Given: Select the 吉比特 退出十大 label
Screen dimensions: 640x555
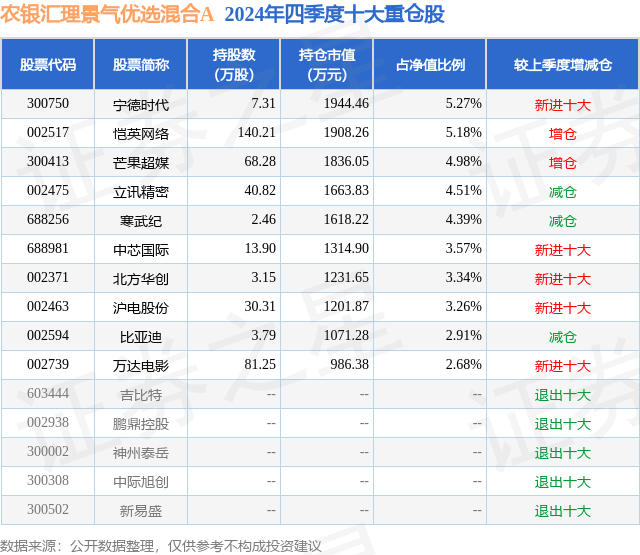Looking at the screenshot, I should (x=563, y=395).
